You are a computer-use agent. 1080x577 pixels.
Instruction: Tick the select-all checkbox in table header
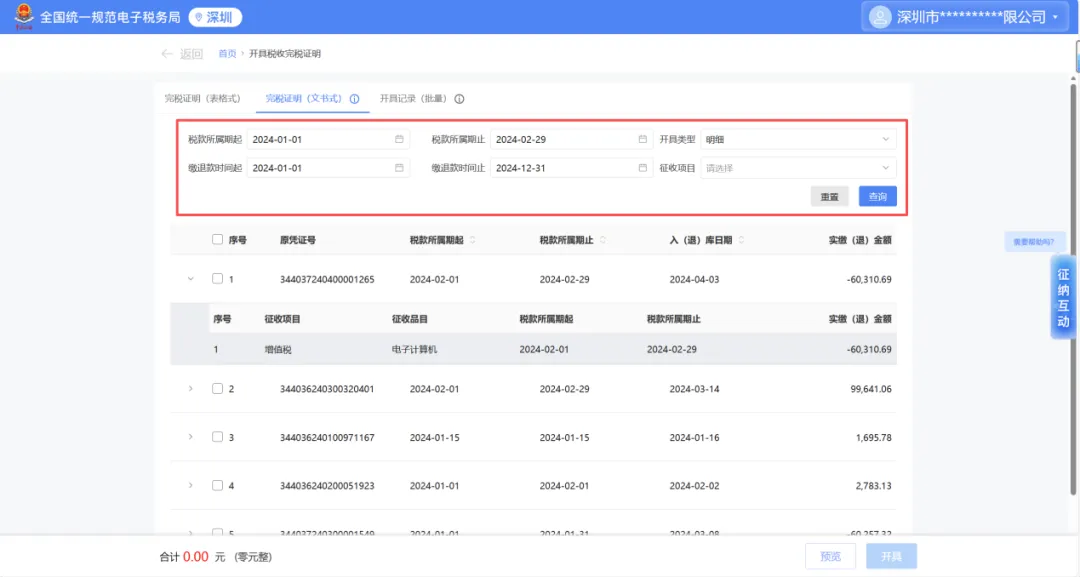pyautogui.click(x=217, y=240)
